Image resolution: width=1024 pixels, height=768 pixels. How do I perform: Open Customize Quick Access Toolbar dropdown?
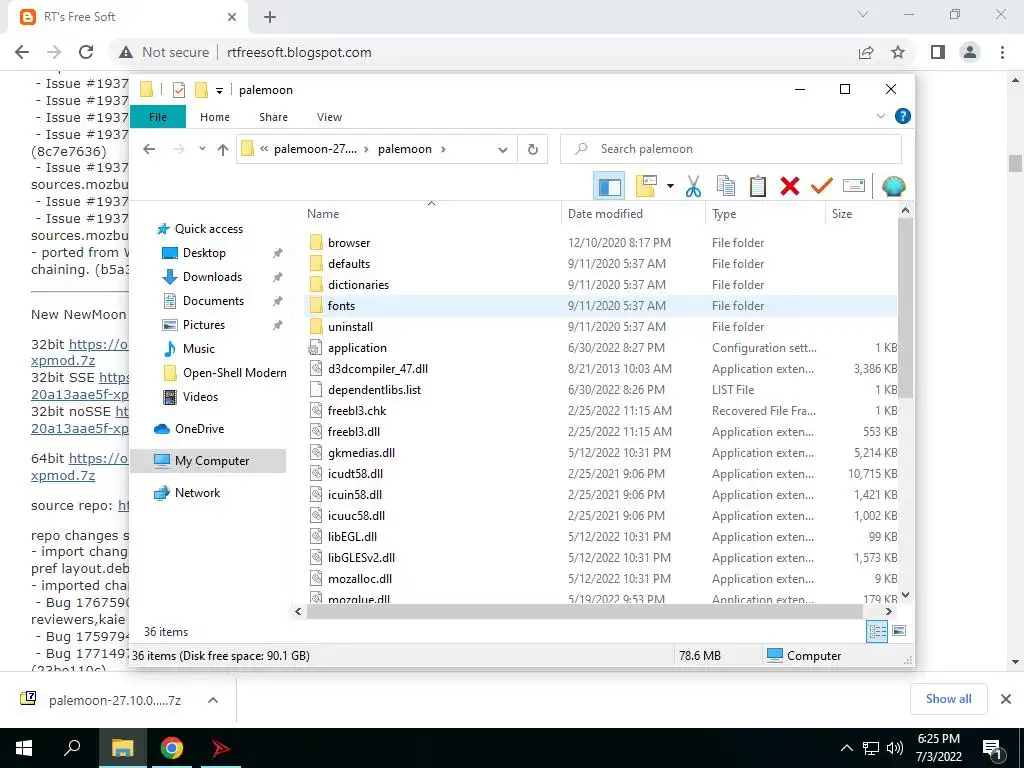tap(219, 90)
